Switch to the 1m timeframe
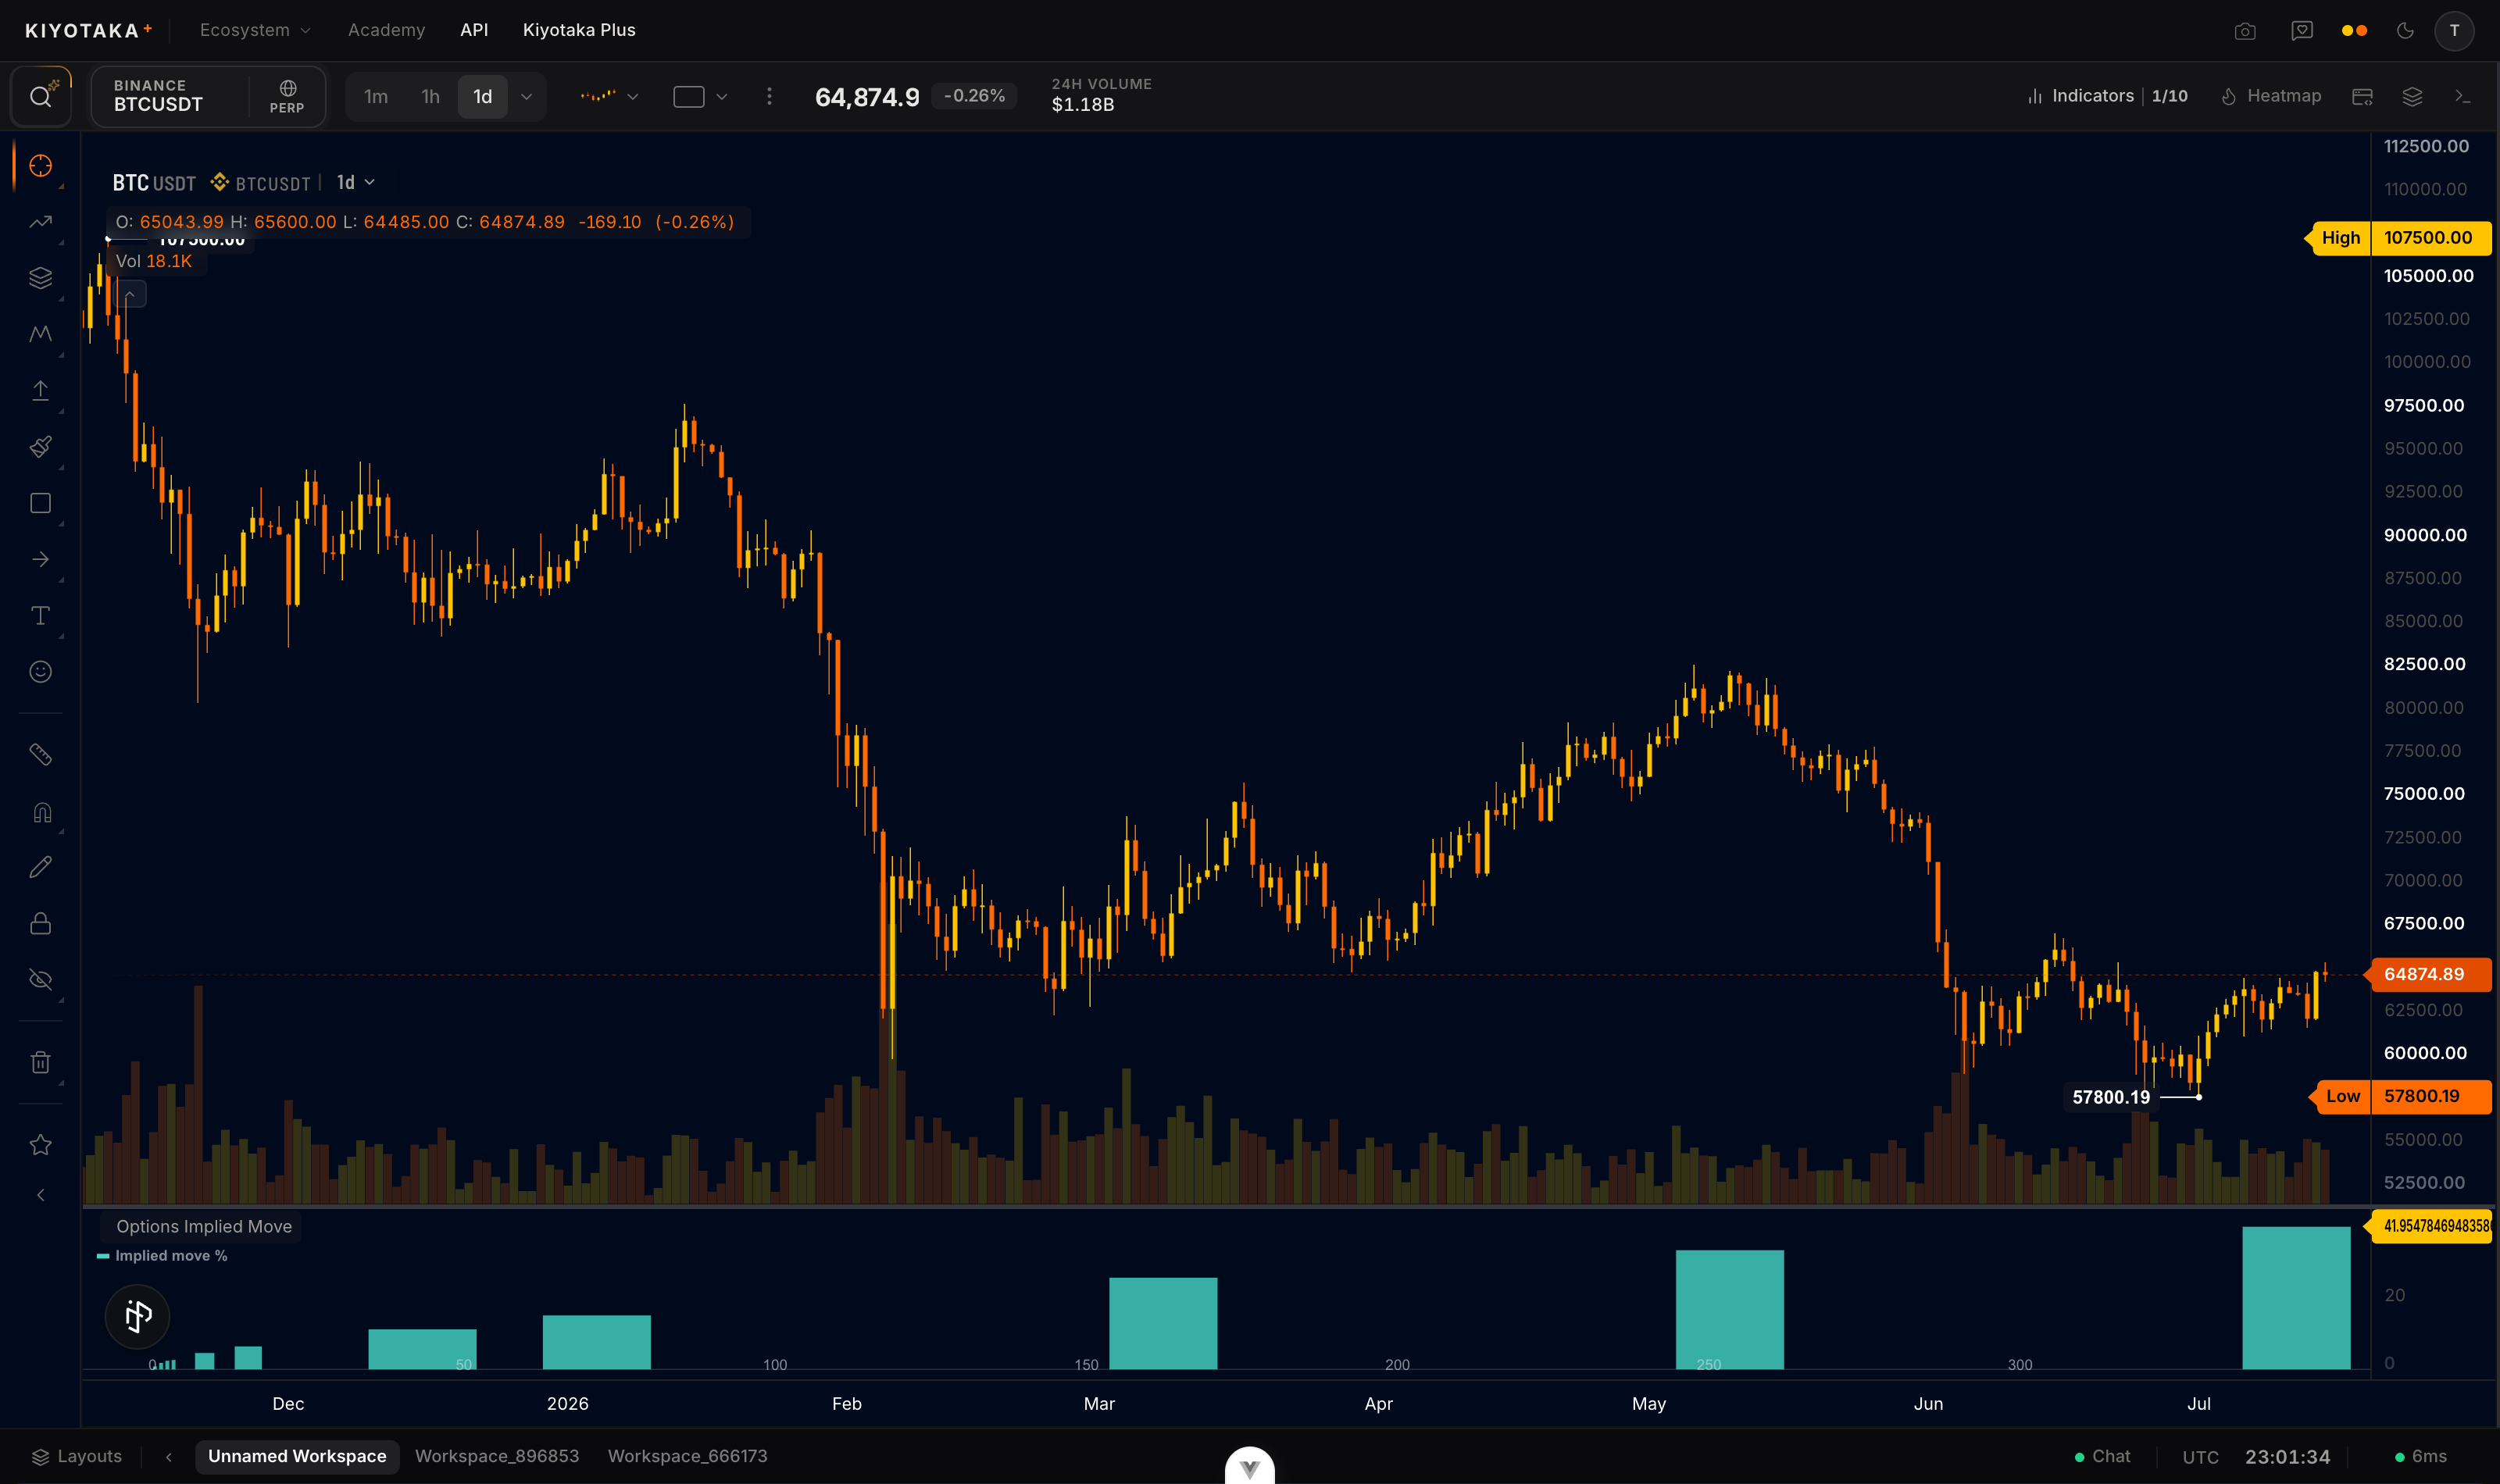 tap(376, 96)
